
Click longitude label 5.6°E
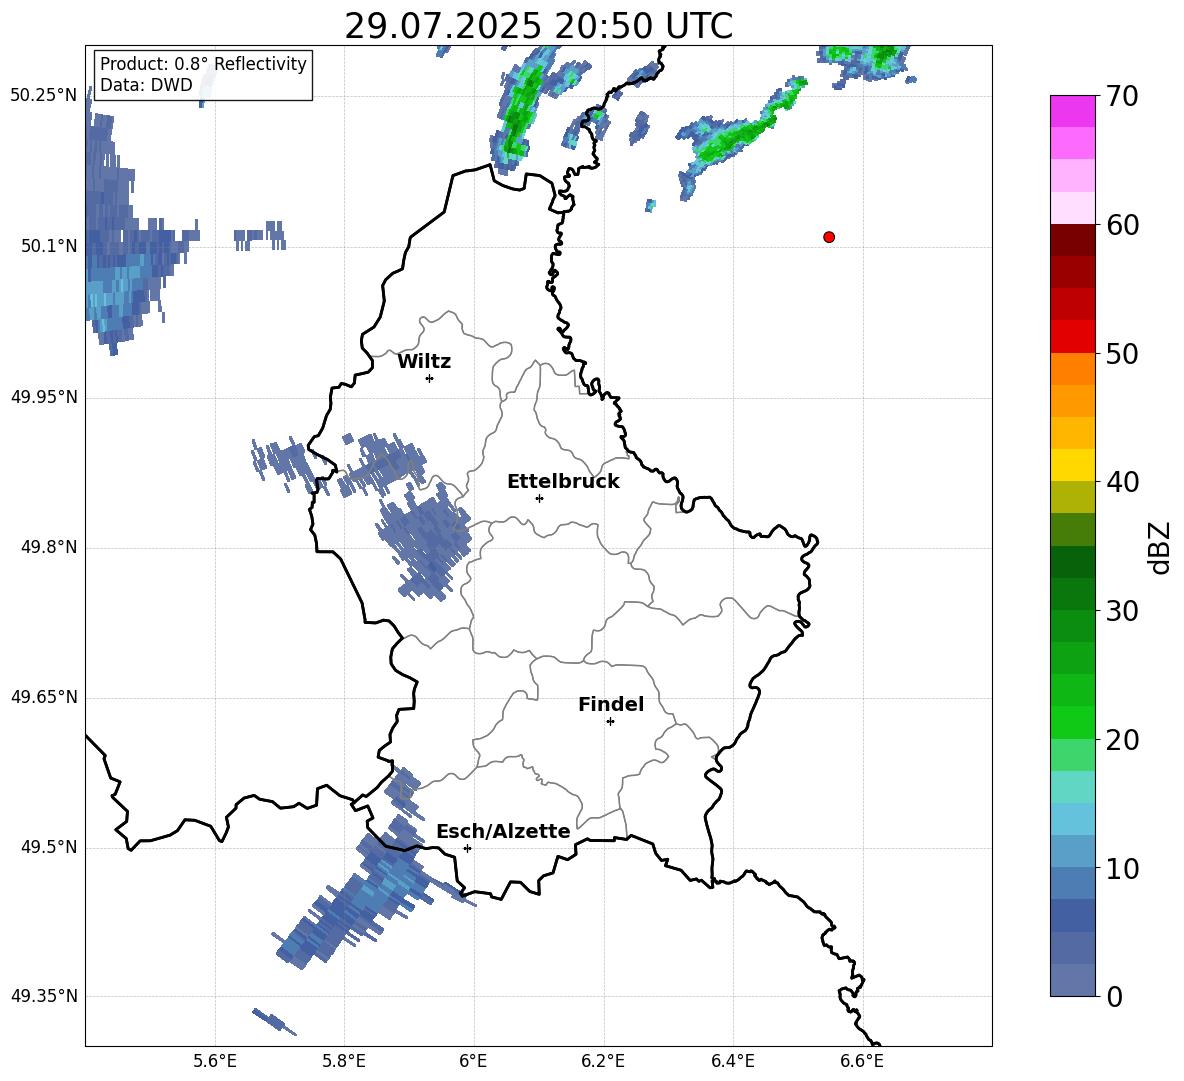pyautogui.click(x=214, y=1061)
